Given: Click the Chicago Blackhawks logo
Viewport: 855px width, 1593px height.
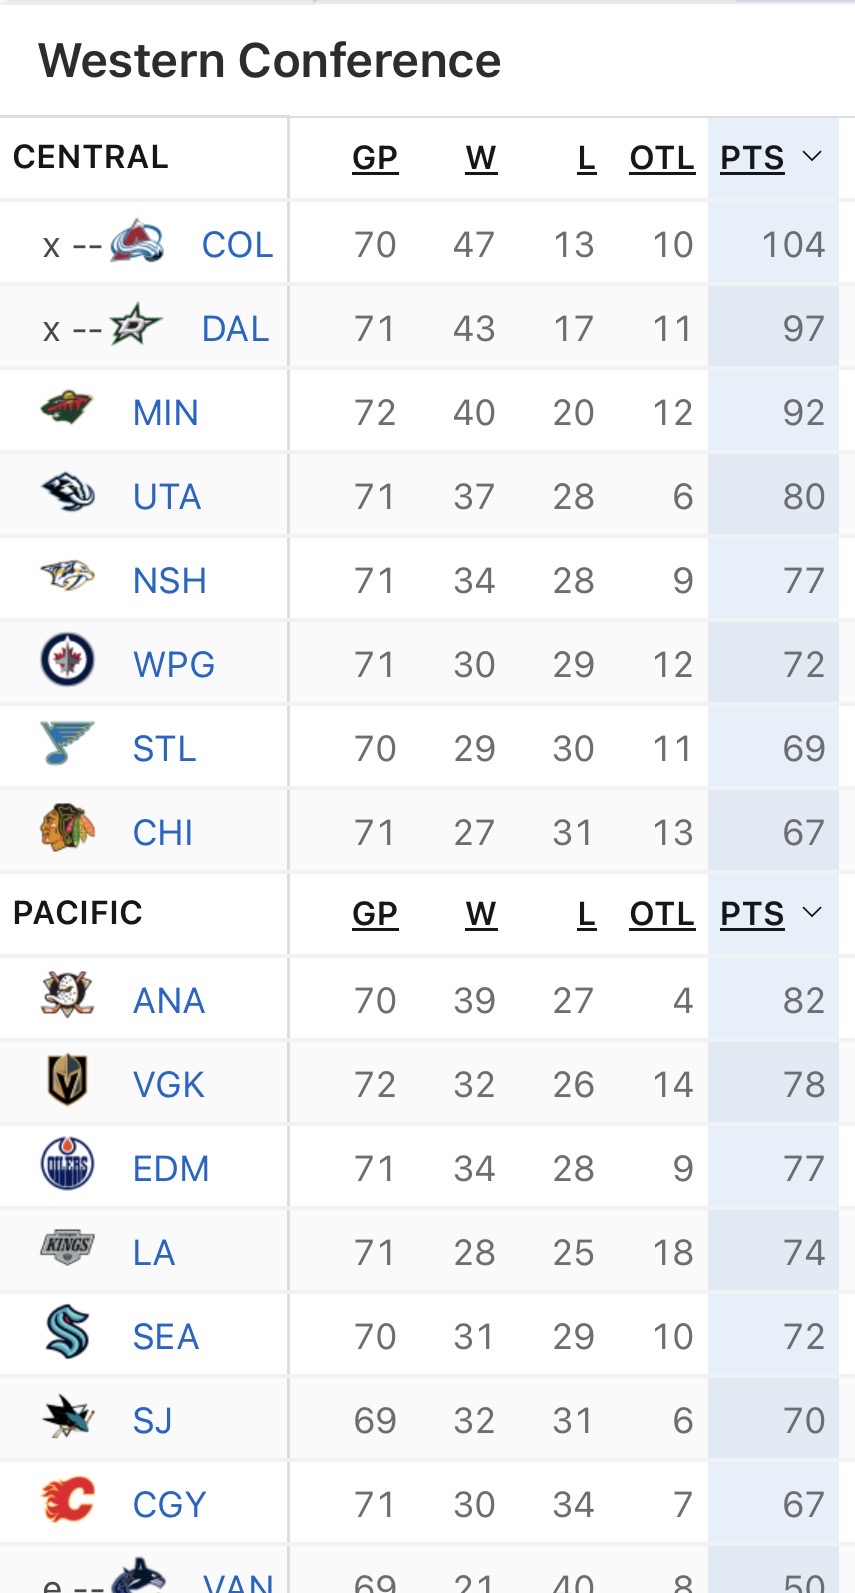Looking at the screenshot, I should point(67,829).
